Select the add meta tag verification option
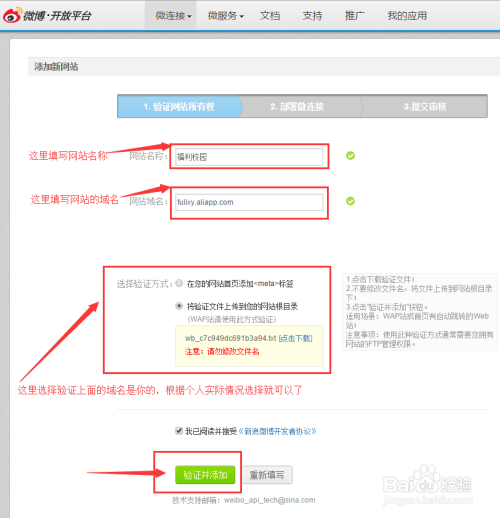This screenshot has height=518, width=500. [179, 283]
